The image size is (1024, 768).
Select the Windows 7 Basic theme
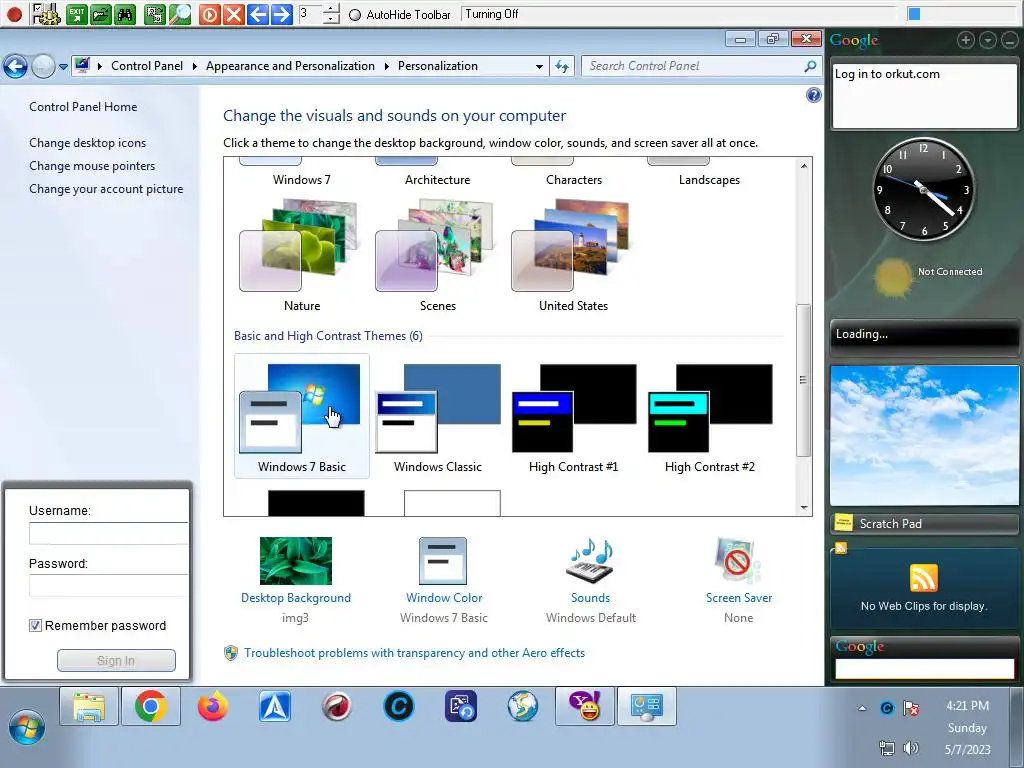(x=302, y=417)
